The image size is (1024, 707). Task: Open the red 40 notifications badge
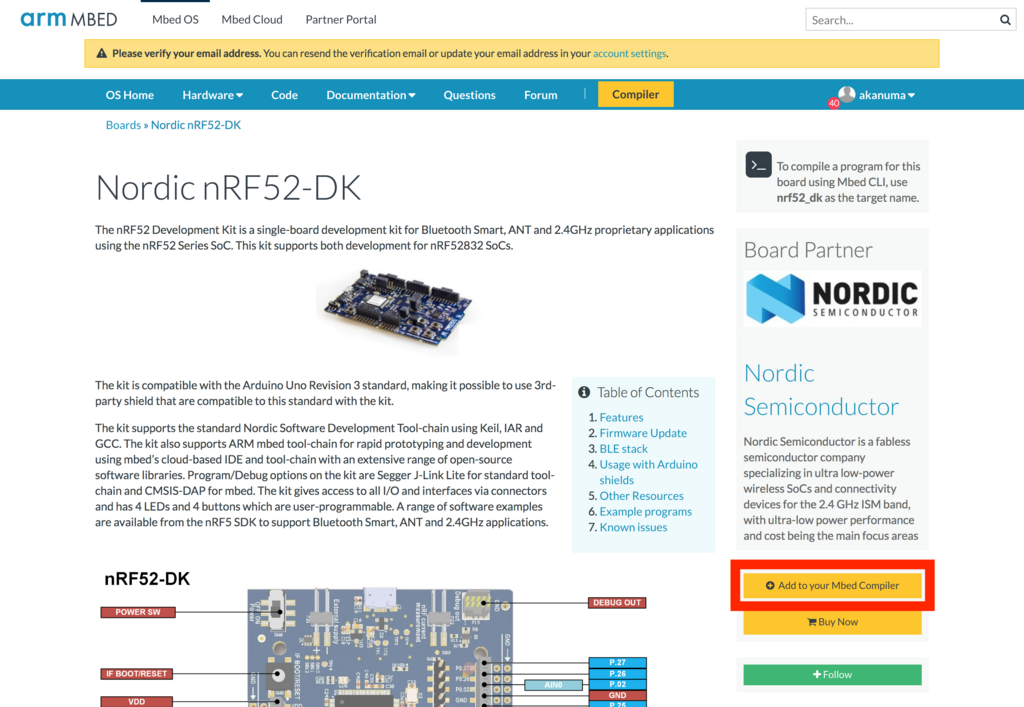point(834,103)
